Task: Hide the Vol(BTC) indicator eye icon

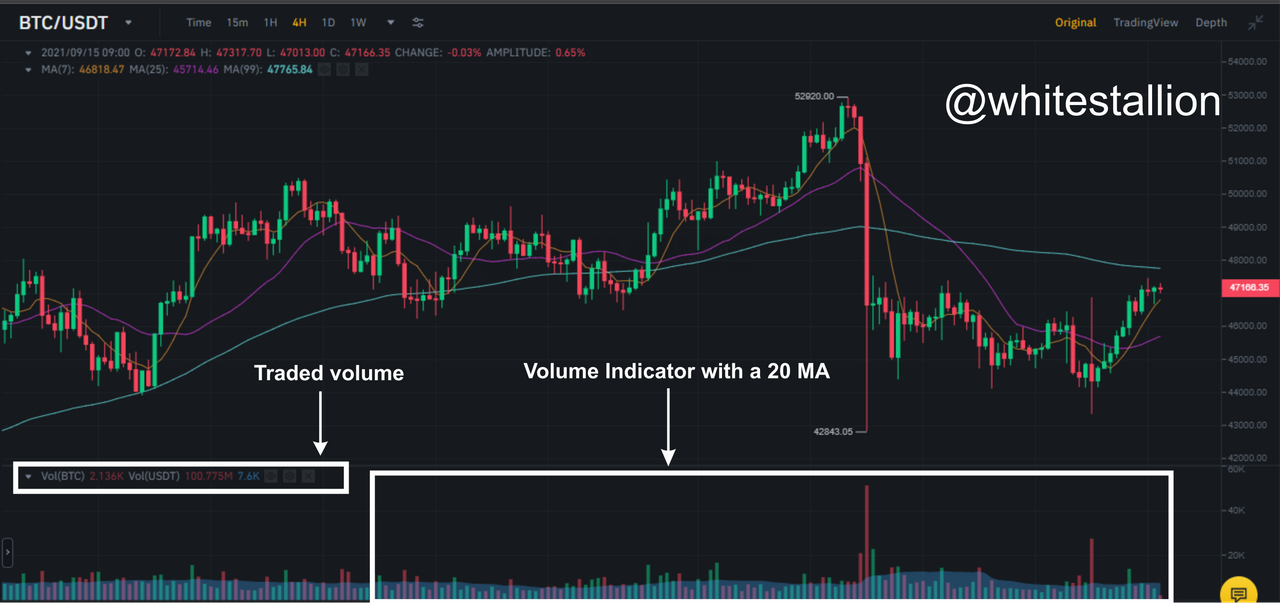Action: 273,477
